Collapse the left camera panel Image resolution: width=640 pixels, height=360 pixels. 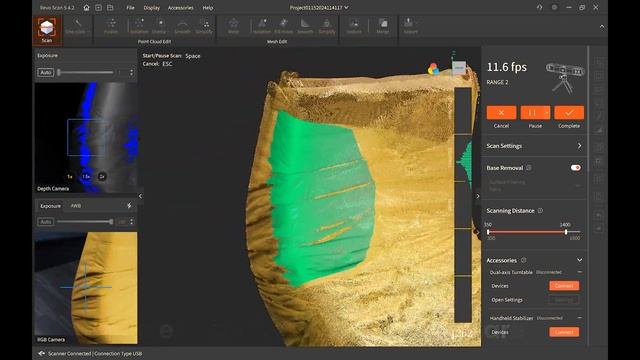pyautogui.click(x=140, y=196)
